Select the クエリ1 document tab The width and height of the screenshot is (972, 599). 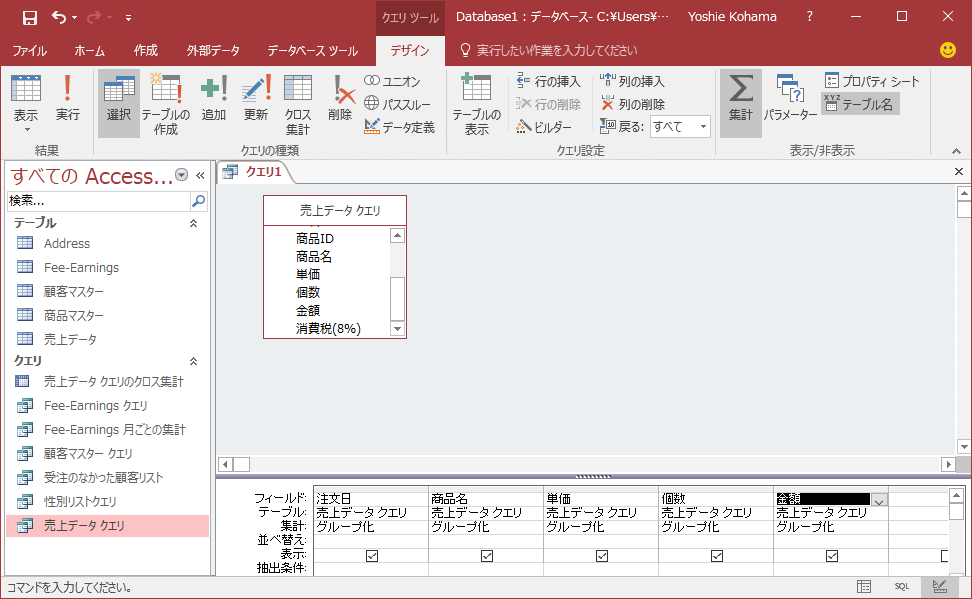click(x=254, y=172)
